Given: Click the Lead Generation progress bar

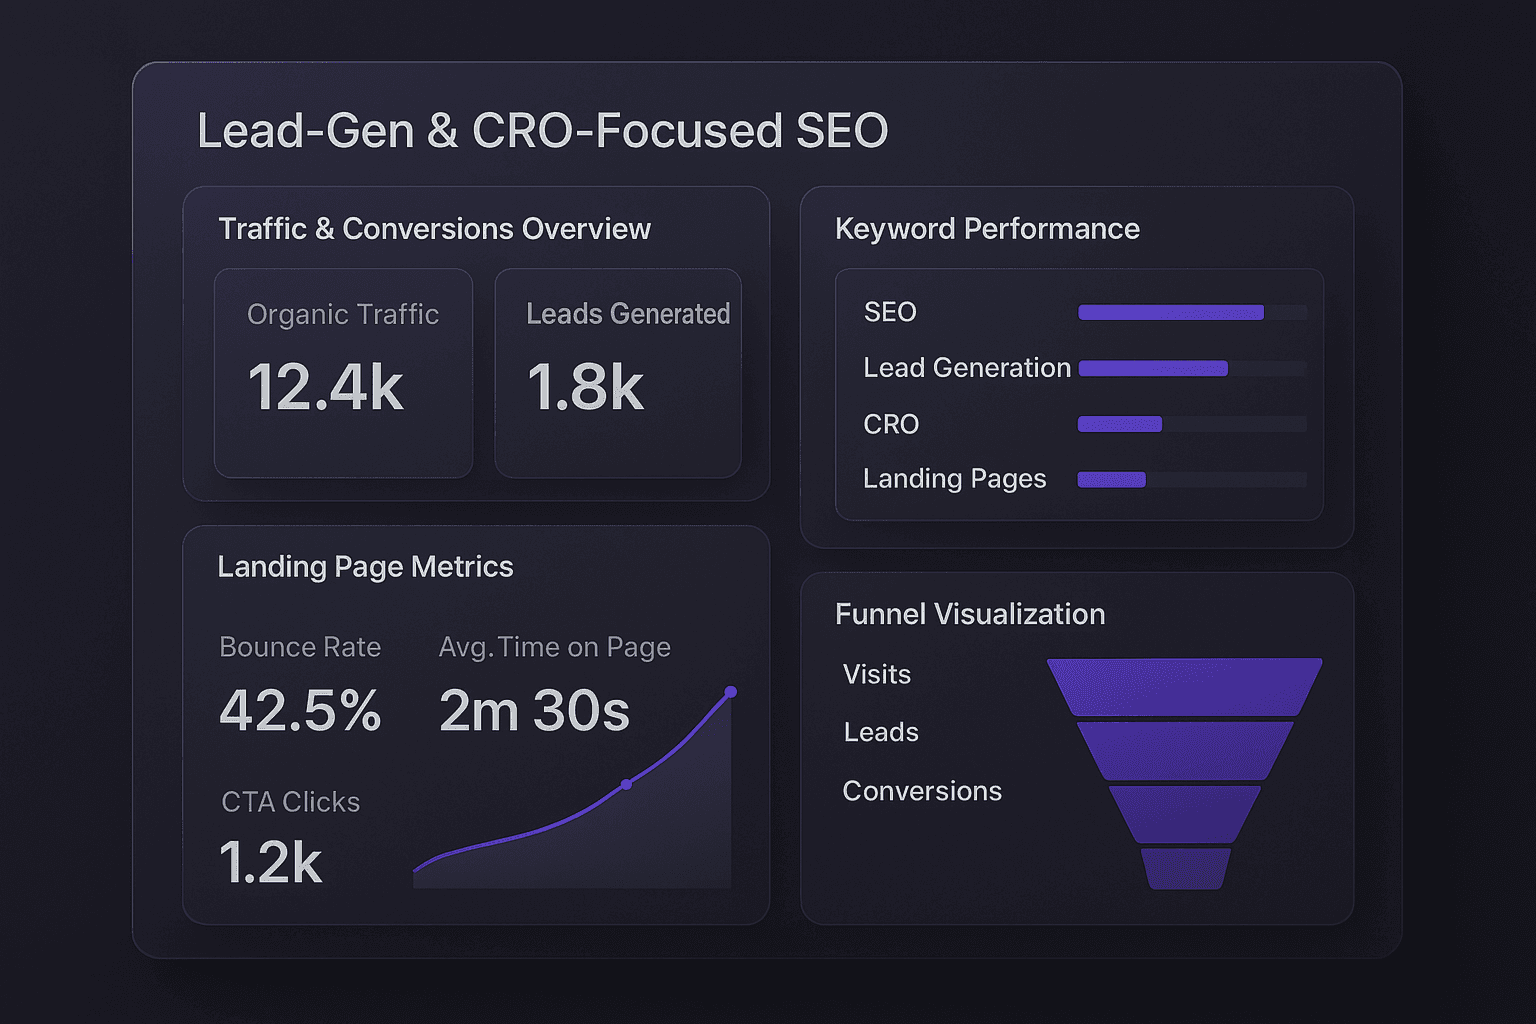Looking at the screenshot, I should [x=1192, y=368].
